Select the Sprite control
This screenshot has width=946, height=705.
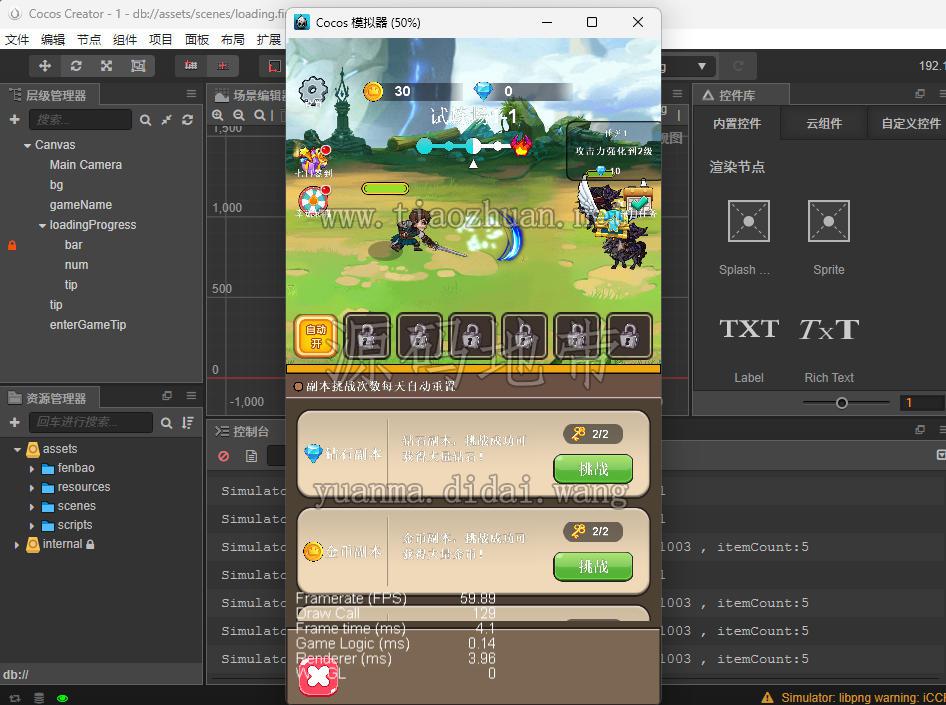828,221
